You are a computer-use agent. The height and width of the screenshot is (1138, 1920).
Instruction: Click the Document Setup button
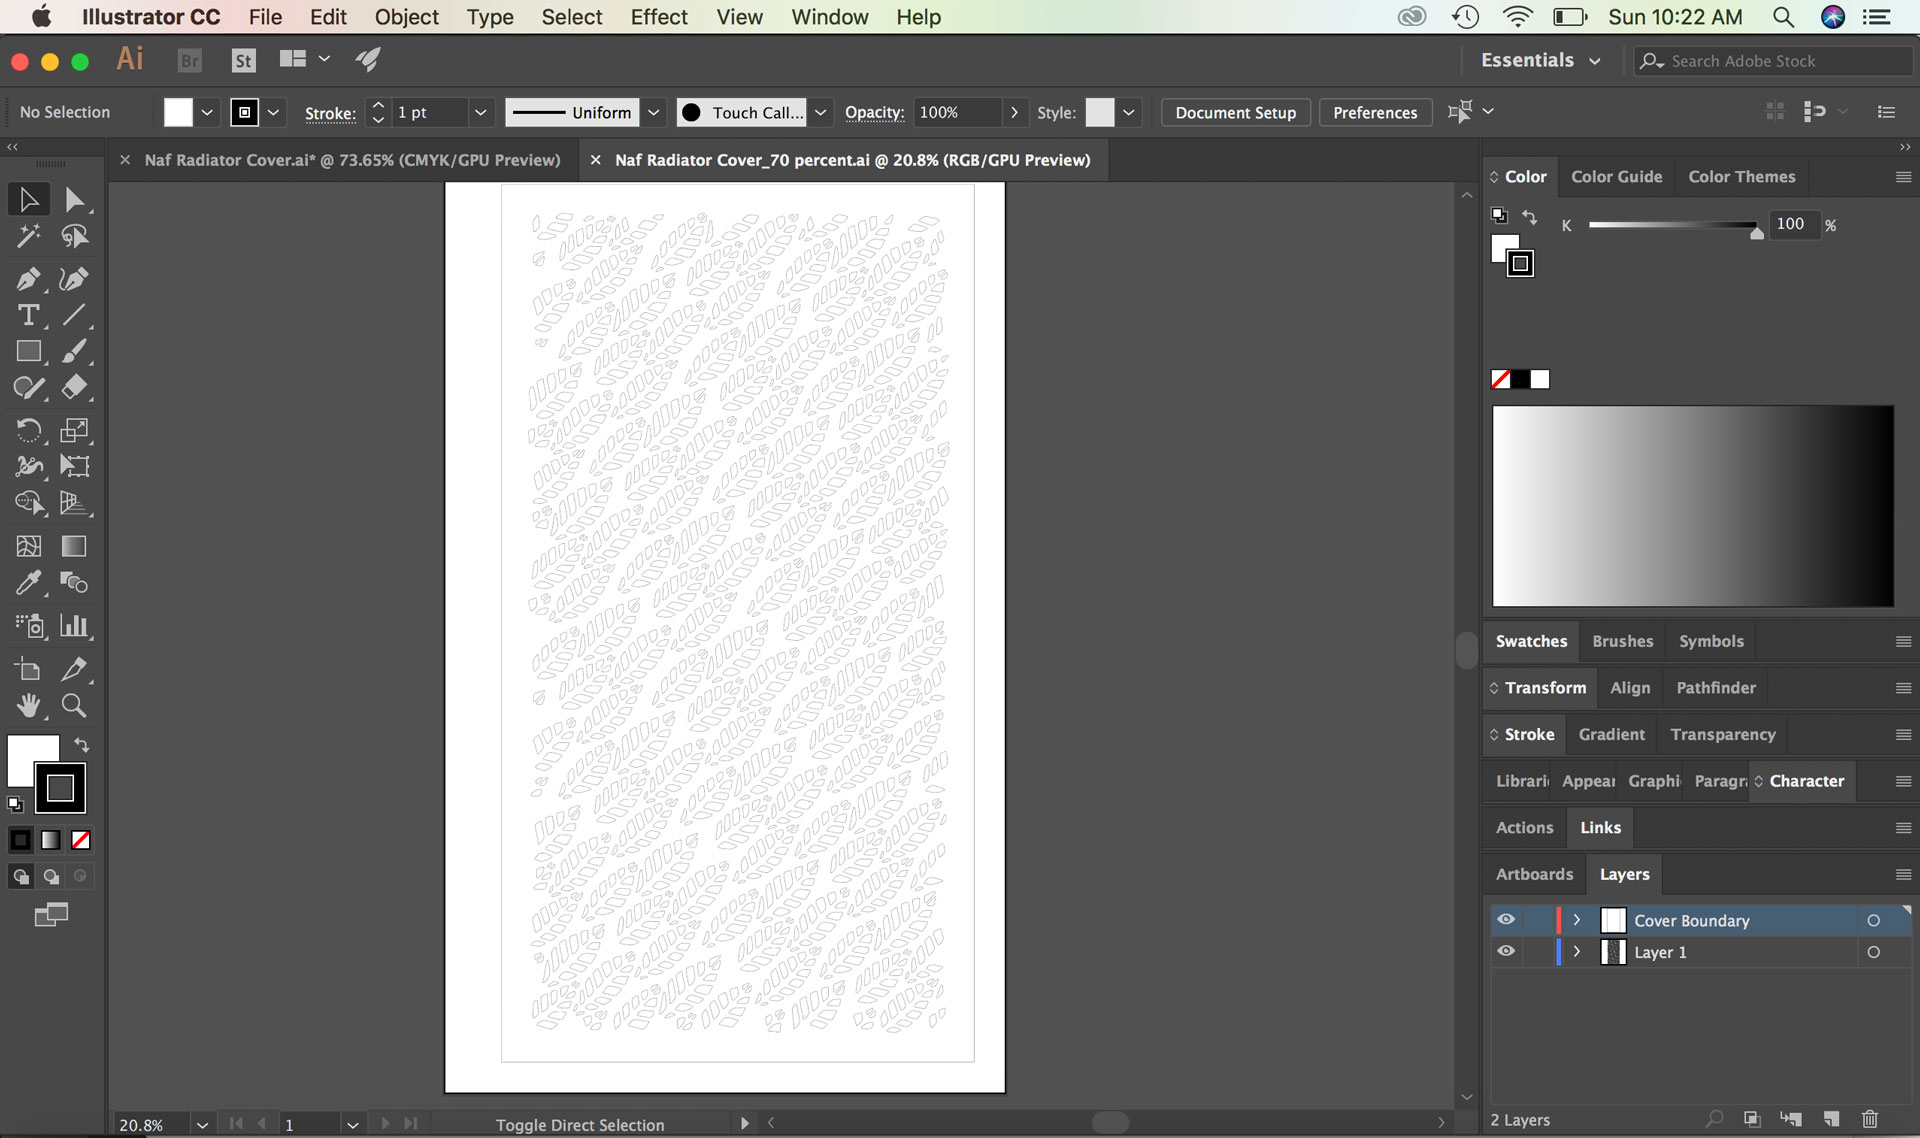(x=1235, y=112)
